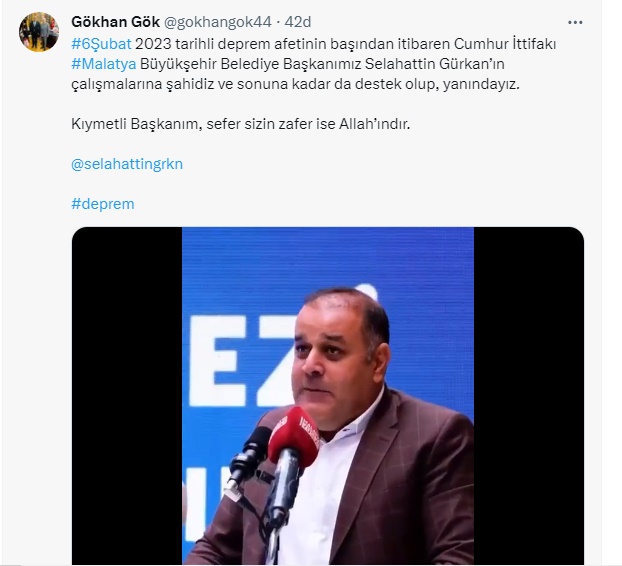
Task: Click the name 'Selahattin Gürkan'ın' in the tweet
Action: (434, 64)
